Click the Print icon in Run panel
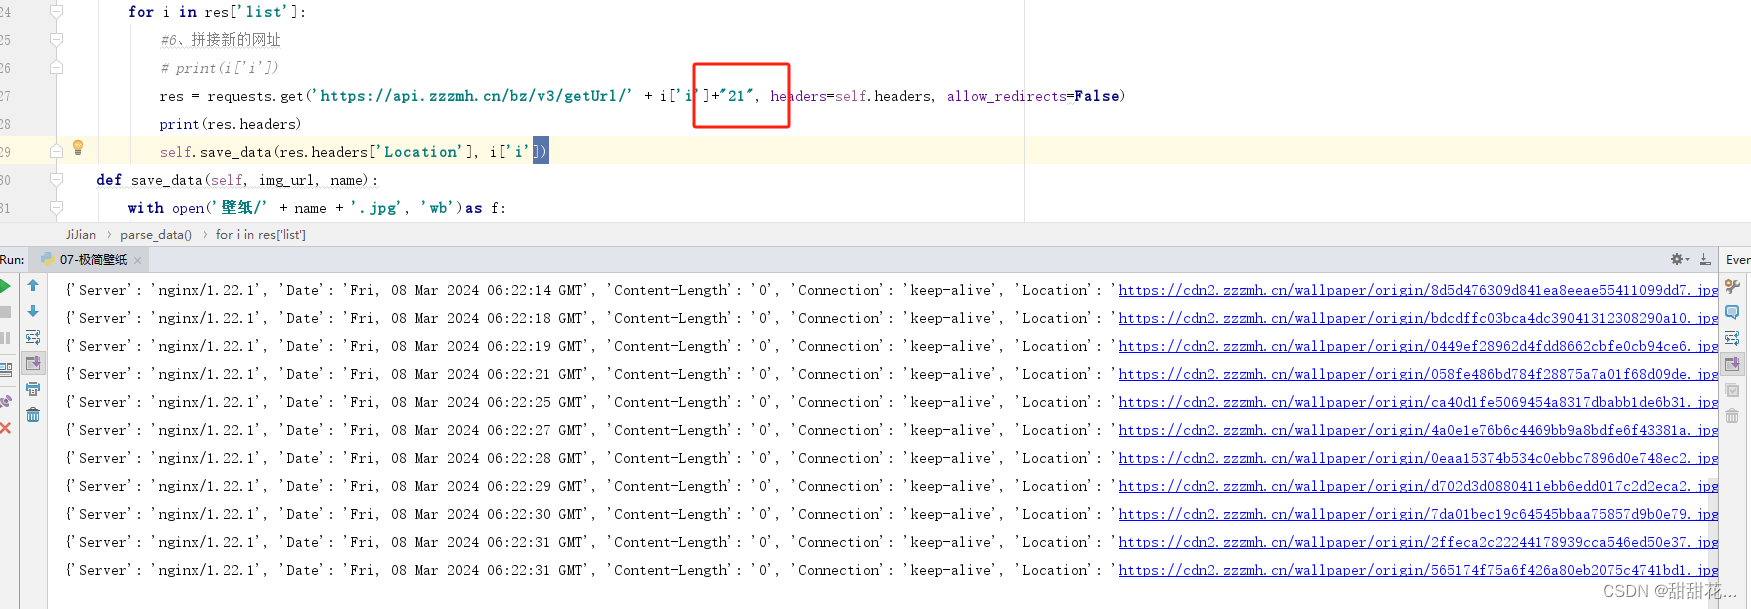This screenshot has height=609, width=1751. tap(33, 389)
